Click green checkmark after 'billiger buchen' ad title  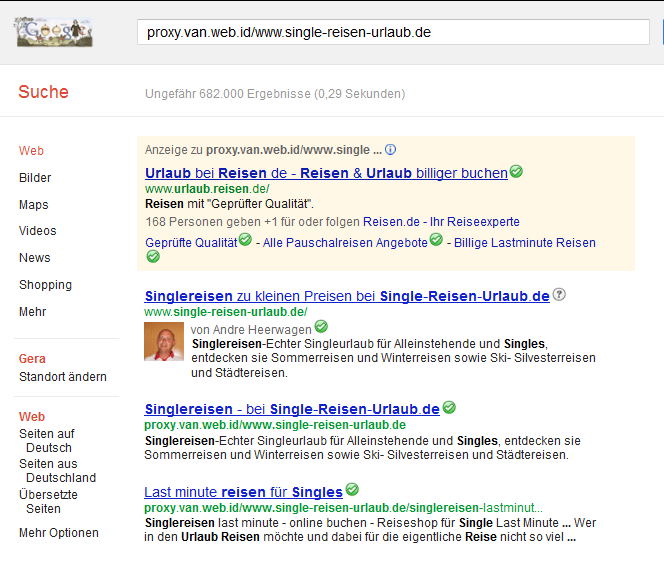click(516, 172)
